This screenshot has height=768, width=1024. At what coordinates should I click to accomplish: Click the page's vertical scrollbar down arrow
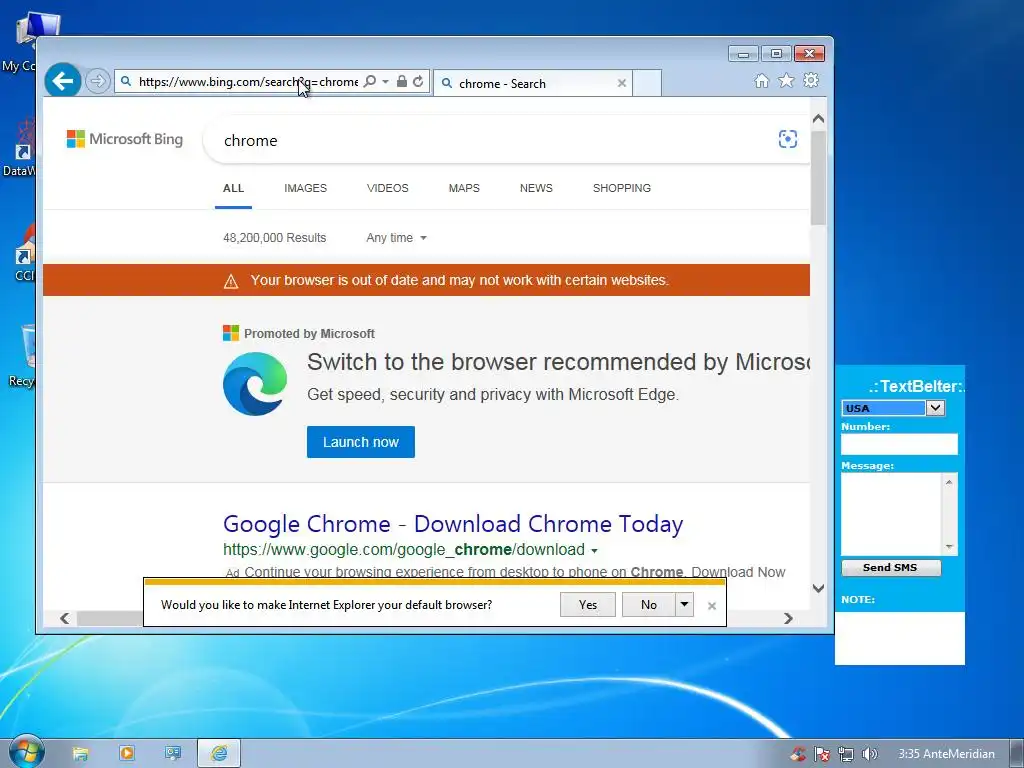click(818, 588)
